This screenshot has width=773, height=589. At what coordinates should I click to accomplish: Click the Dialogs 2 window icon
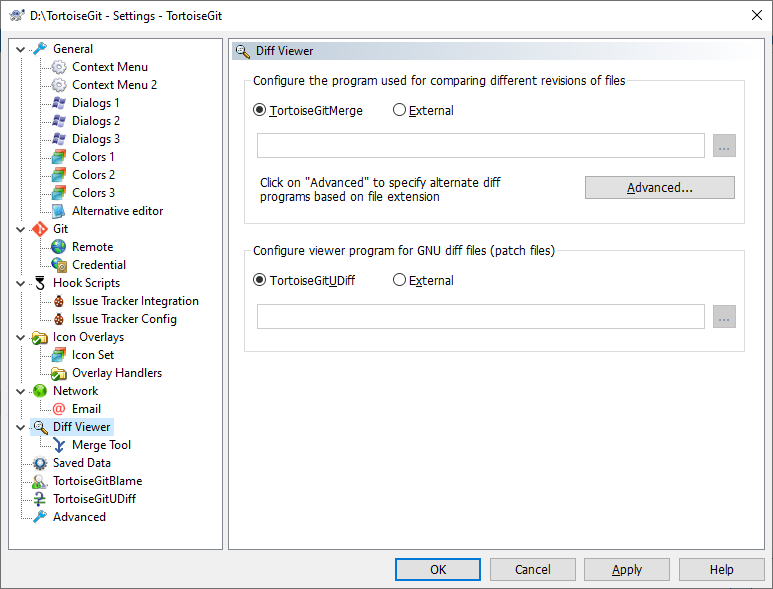[x=59, y=121]
